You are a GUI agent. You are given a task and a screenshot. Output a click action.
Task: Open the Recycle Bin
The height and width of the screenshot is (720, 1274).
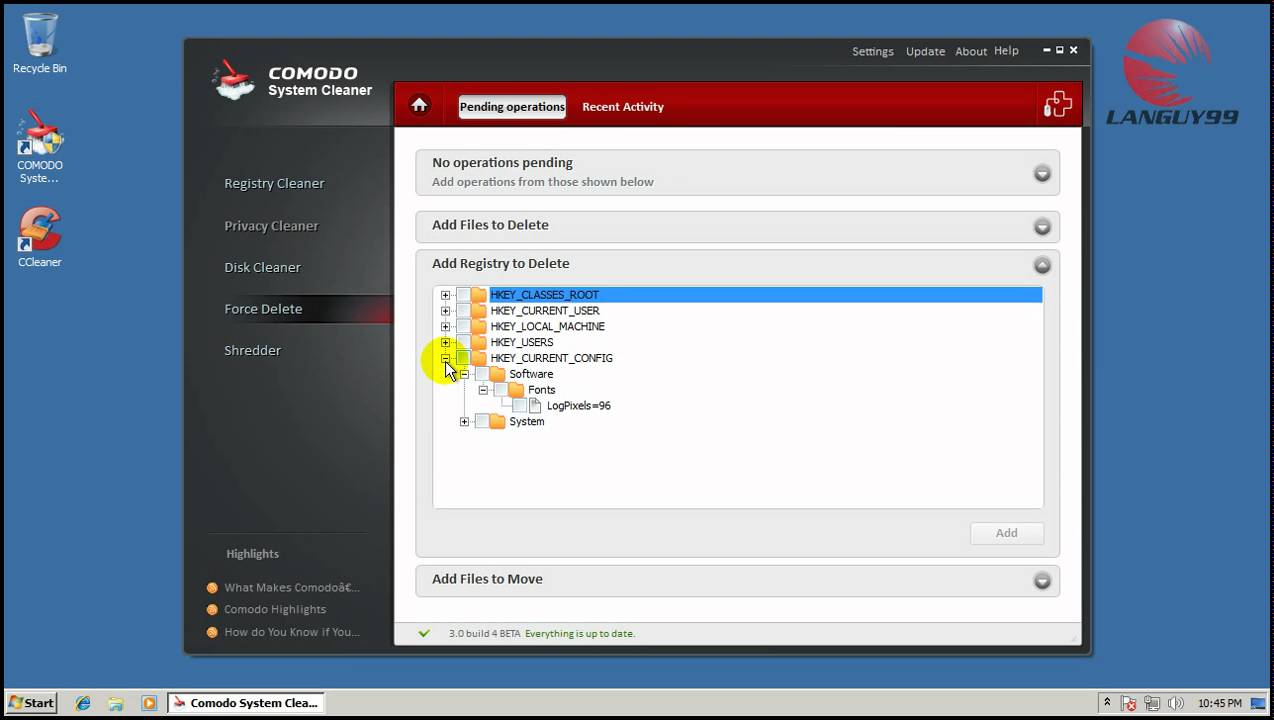pos(38,38)
